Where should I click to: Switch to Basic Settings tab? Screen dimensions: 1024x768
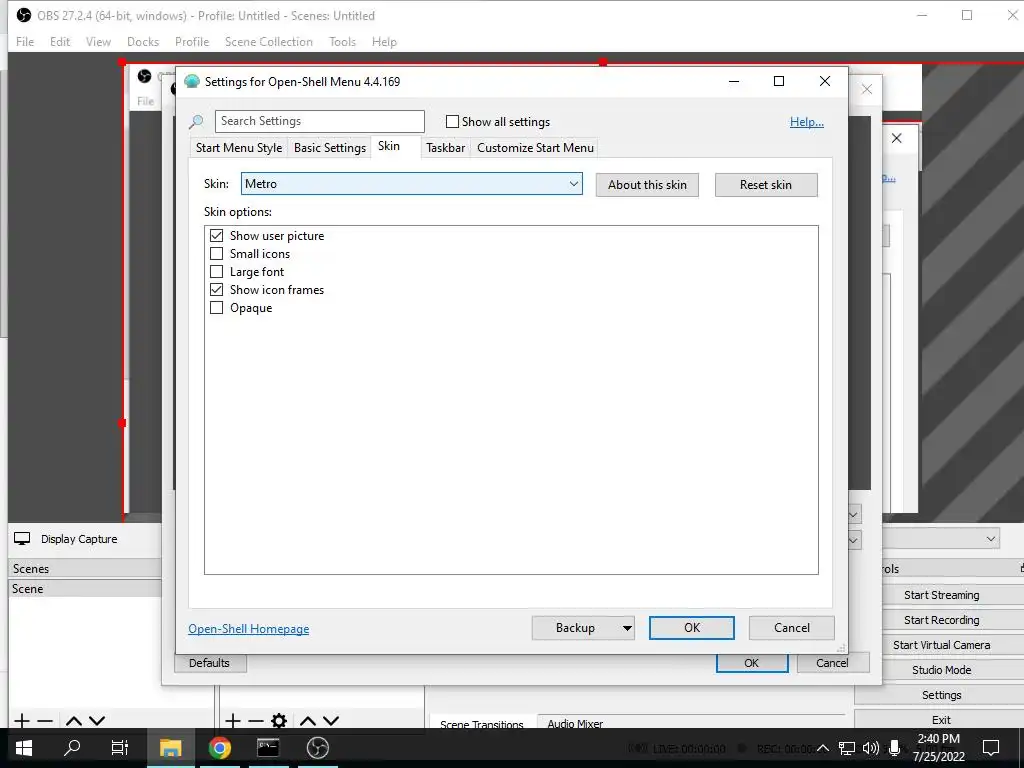point(330,148)
